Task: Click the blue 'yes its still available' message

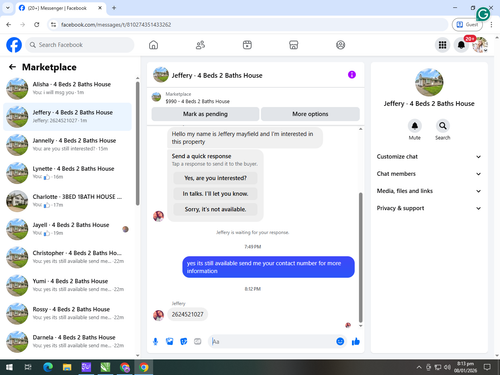Action: click(268, 267)
